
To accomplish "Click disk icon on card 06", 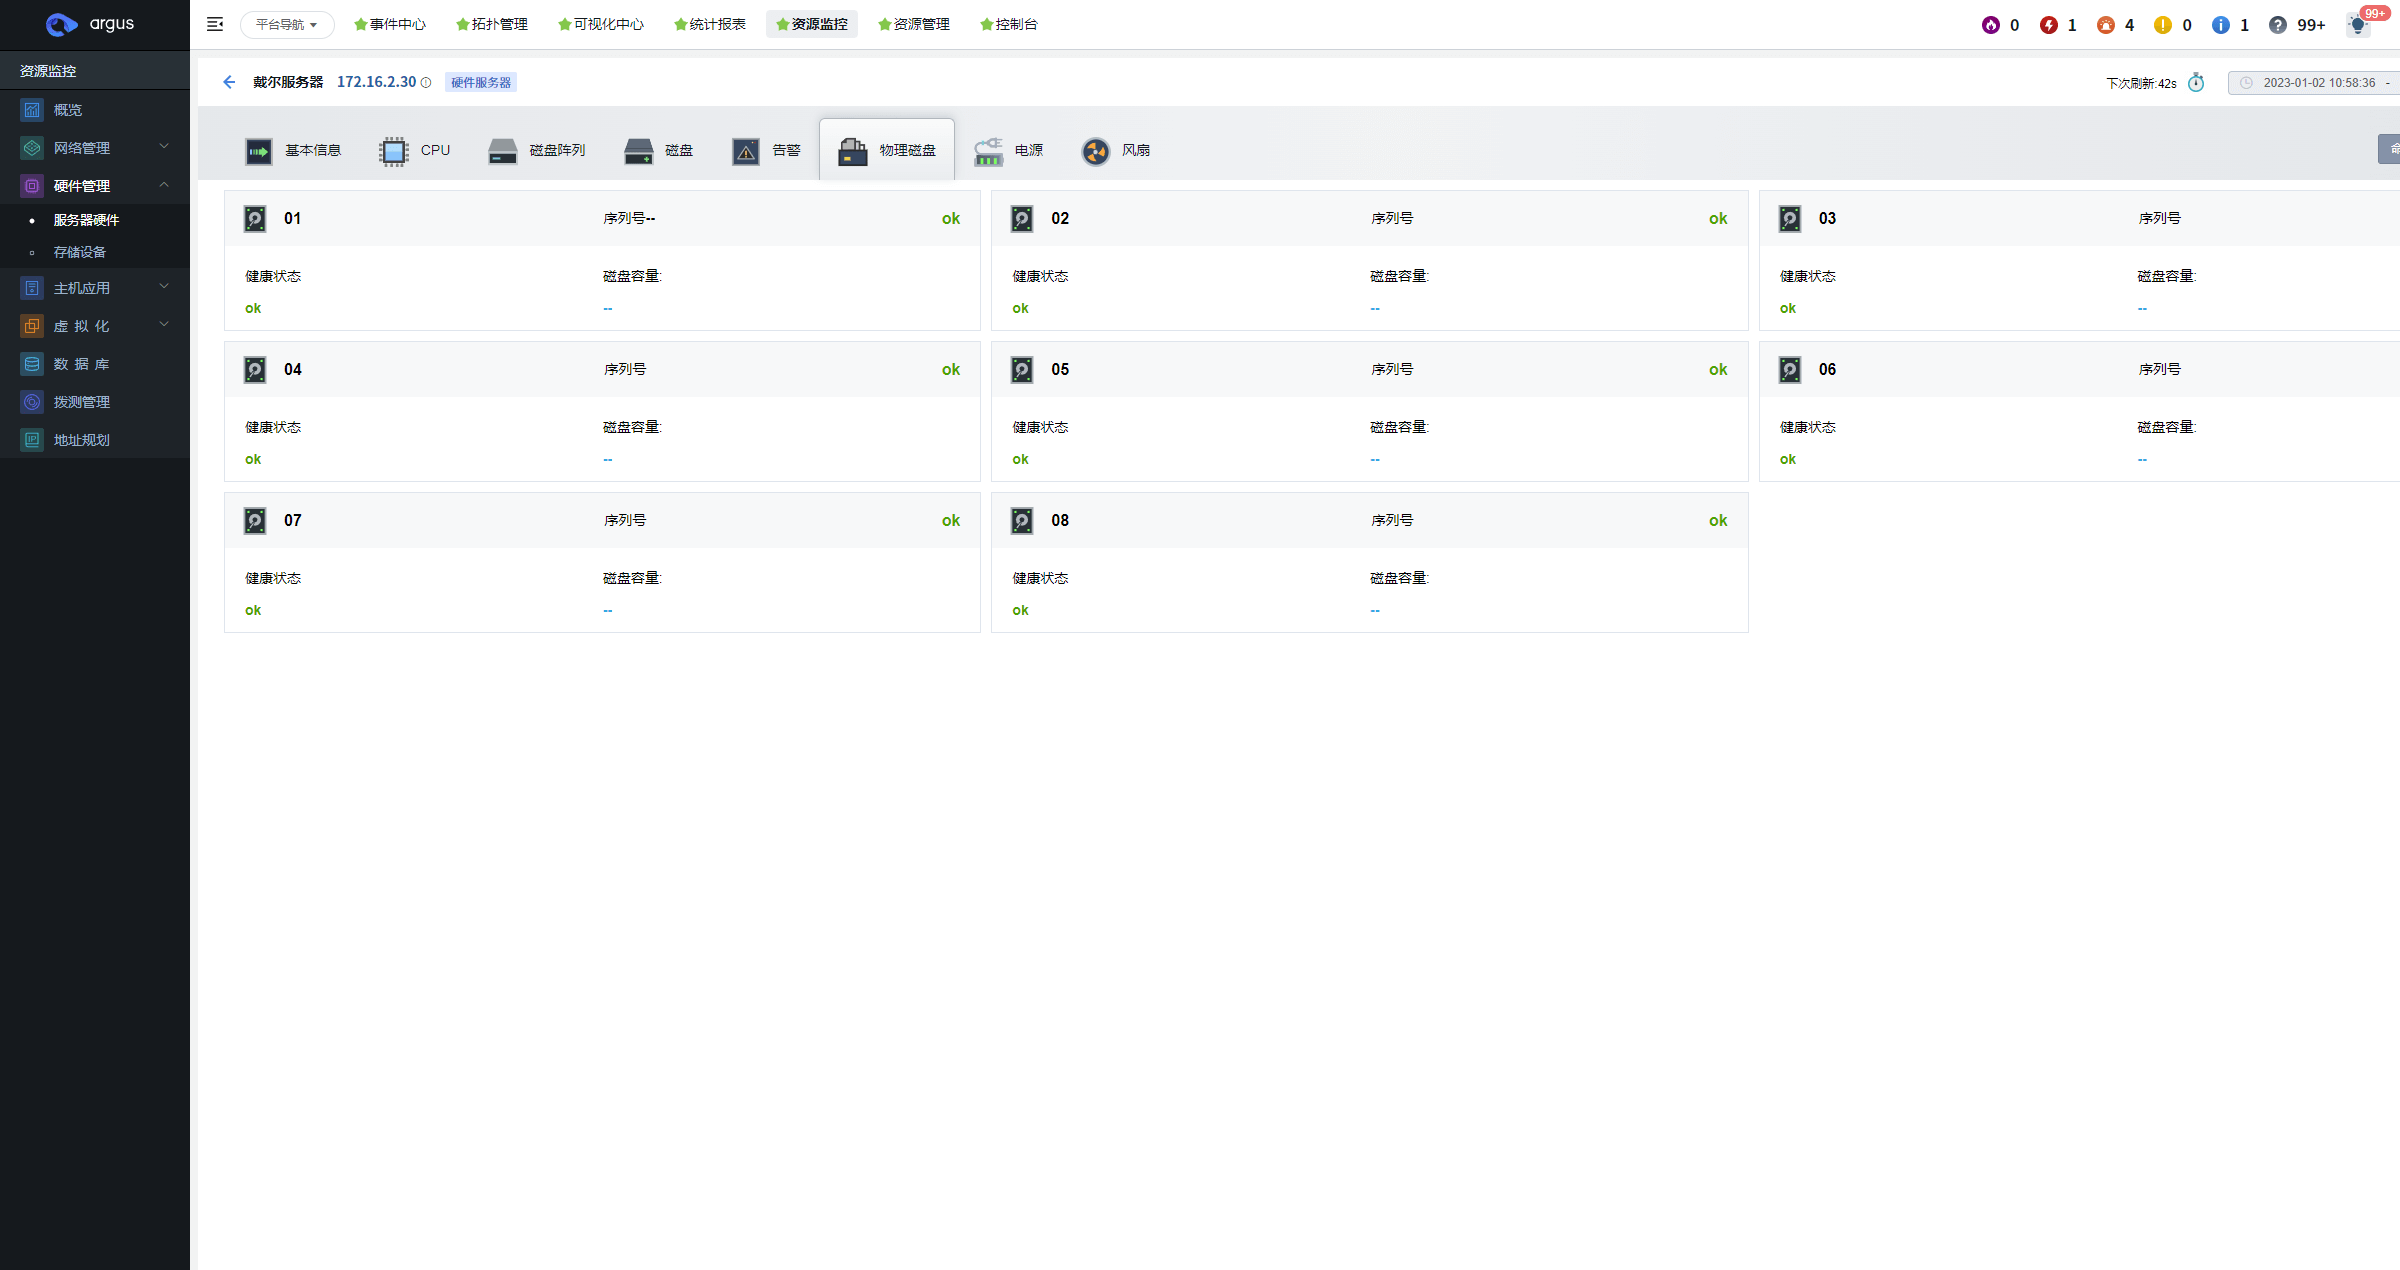I will (1790, 370).
